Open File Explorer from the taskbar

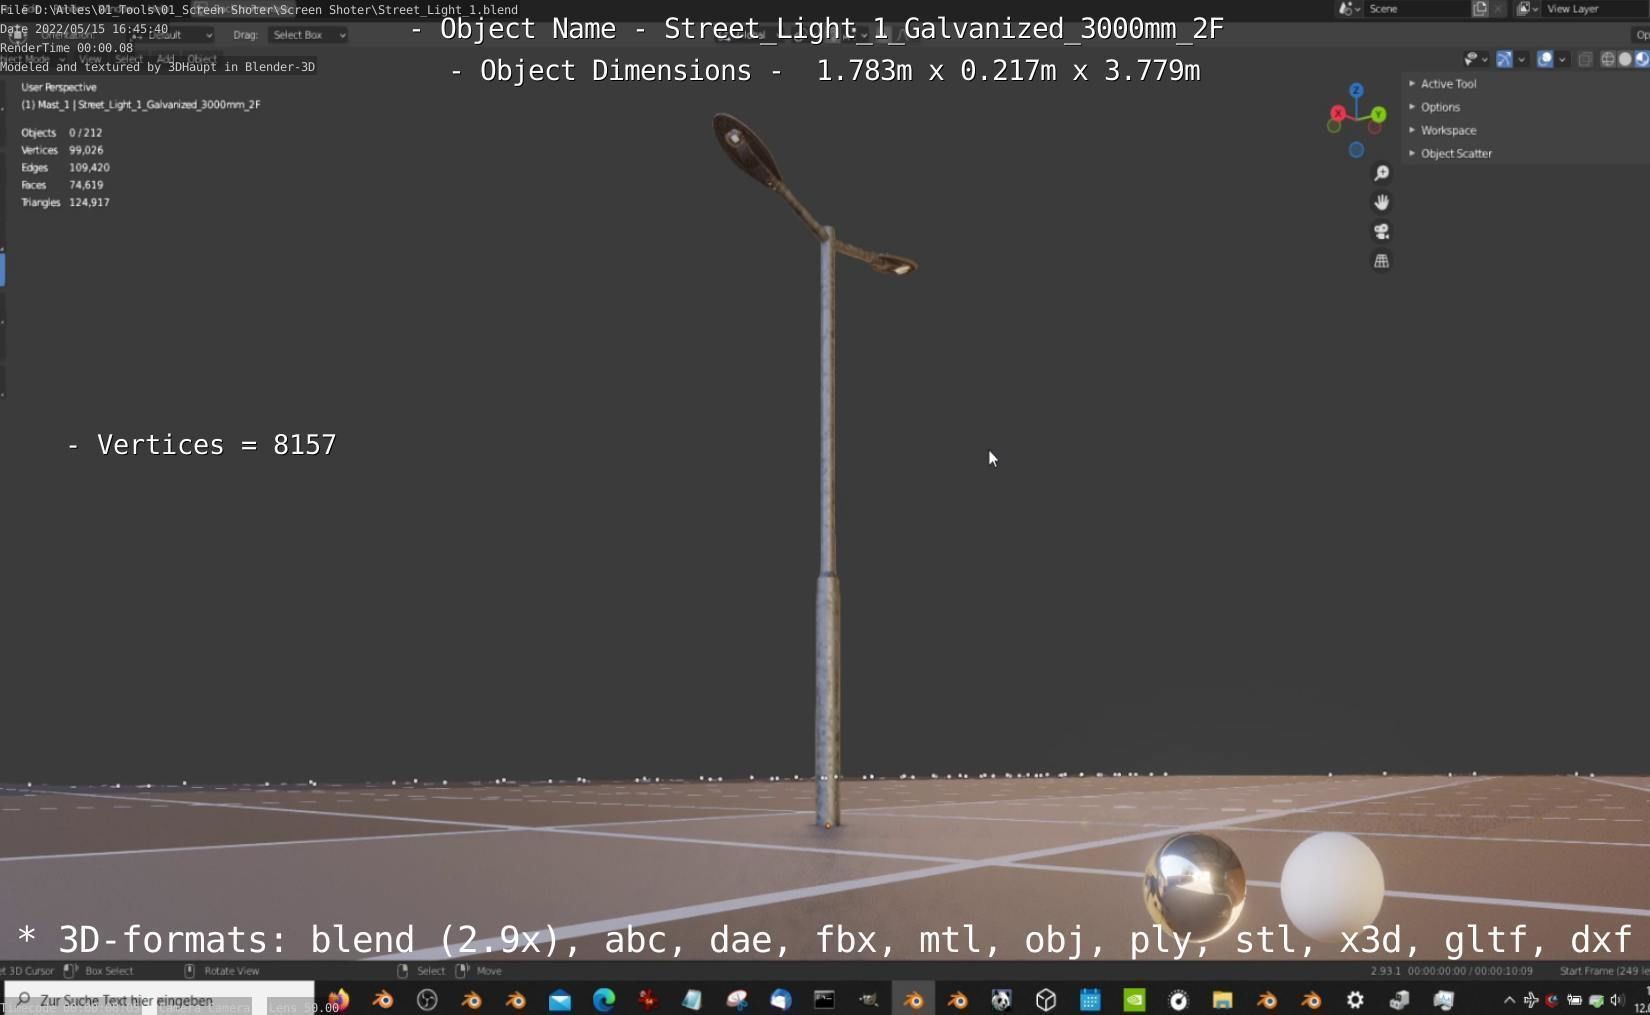pos(1222,1000)
